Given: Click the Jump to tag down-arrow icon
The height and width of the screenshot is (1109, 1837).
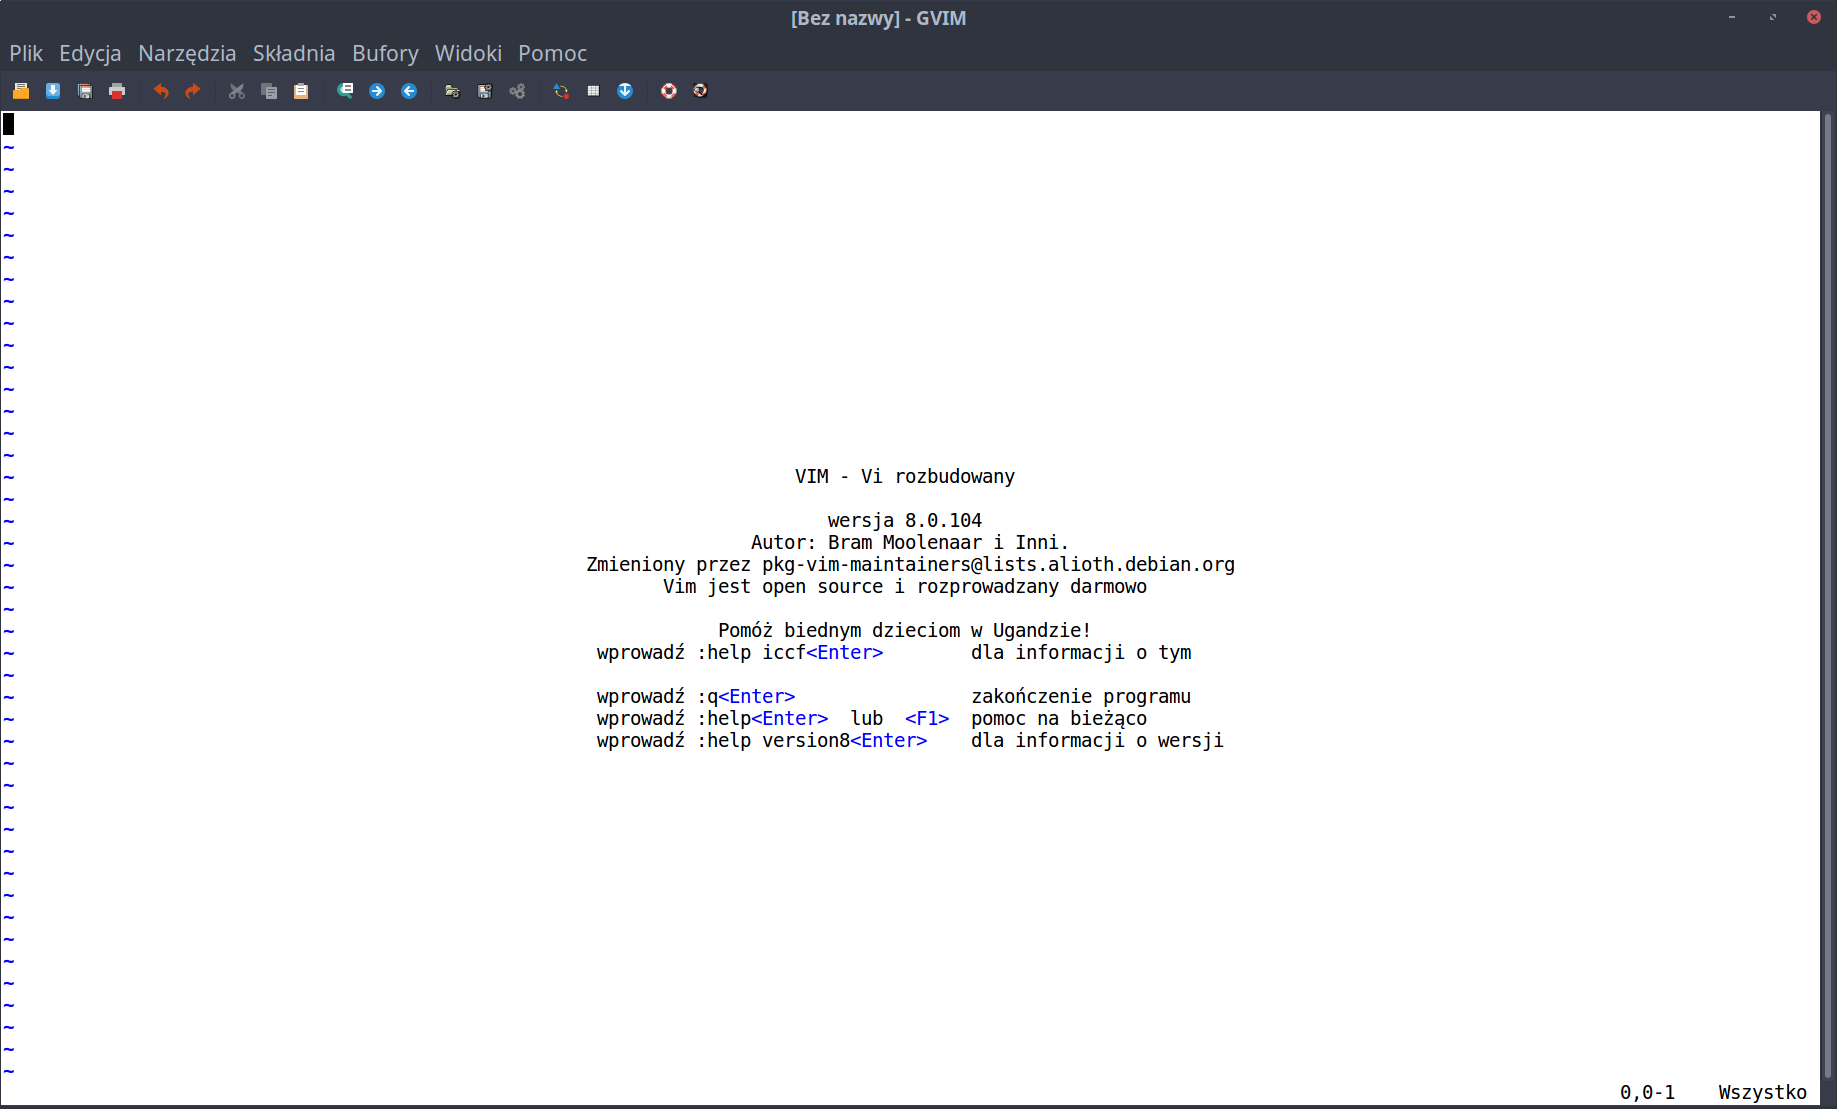Looking at the screenshot, I should 625,91.
